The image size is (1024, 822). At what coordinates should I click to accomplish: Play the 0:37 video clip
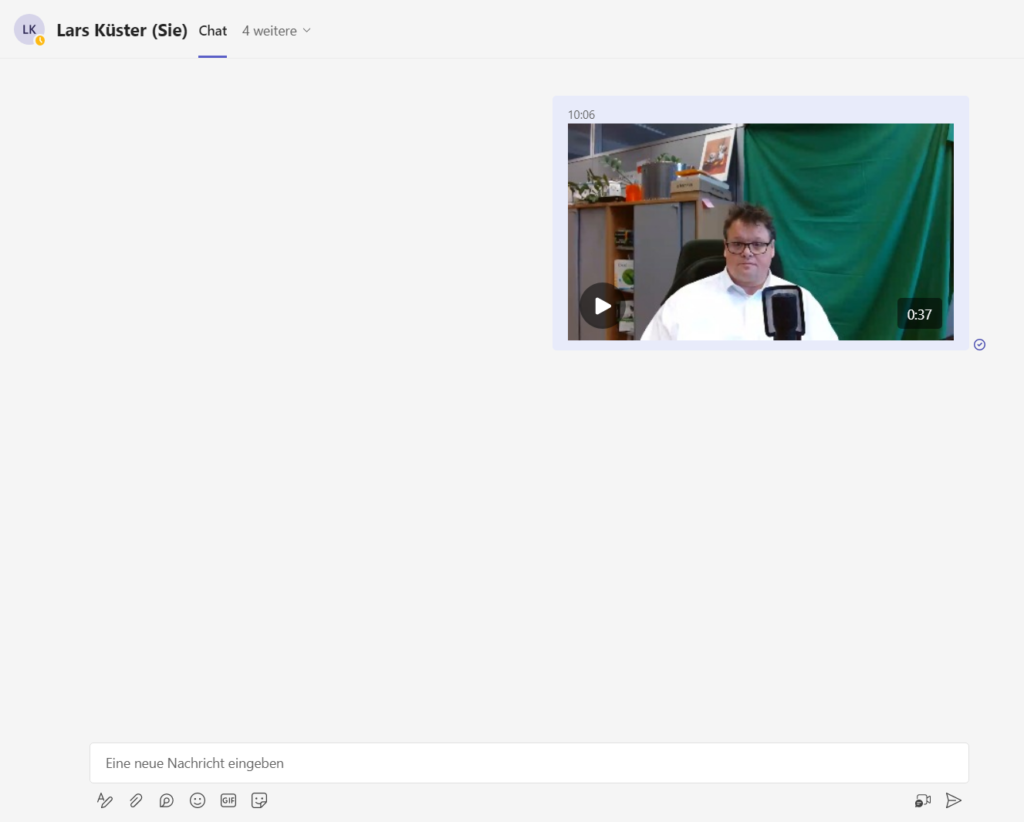coord(601,306)
